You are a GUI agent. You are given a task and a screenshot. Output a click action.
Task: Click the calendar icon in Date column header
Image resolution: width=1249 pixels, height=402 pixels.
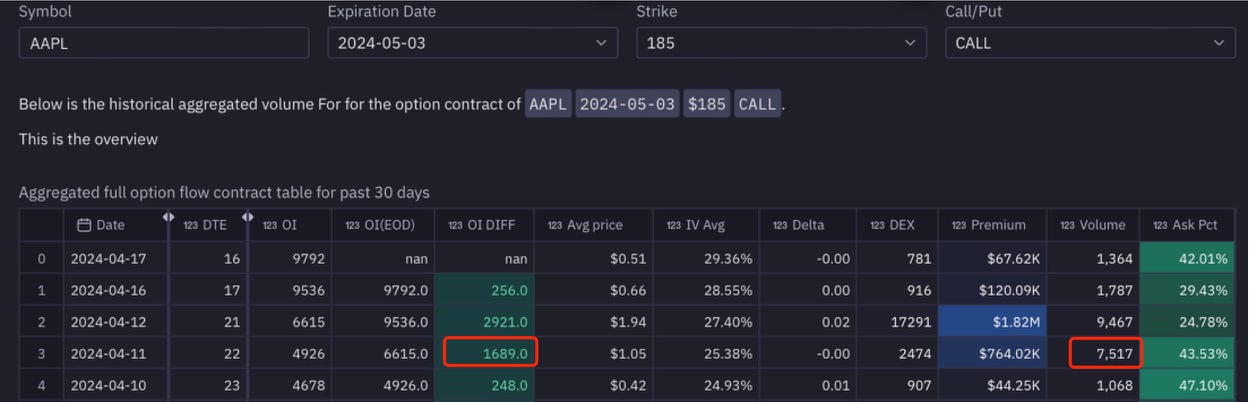[x=84, y=225]
